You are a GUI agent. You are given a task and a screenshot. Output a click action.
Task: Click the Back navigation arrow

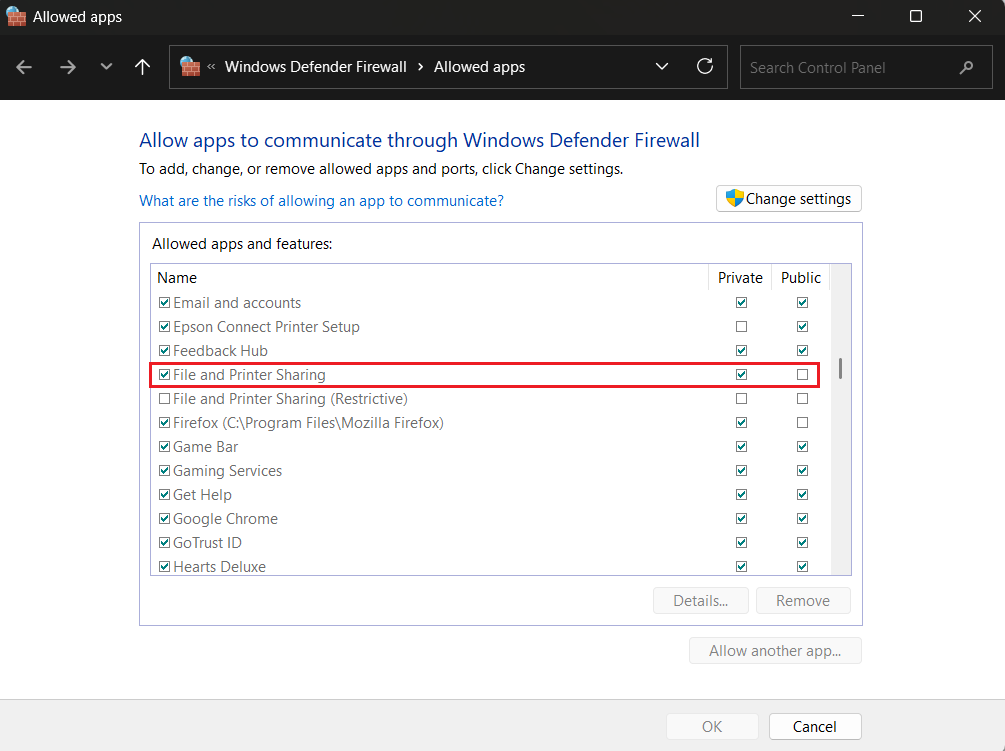coord(25,67)
